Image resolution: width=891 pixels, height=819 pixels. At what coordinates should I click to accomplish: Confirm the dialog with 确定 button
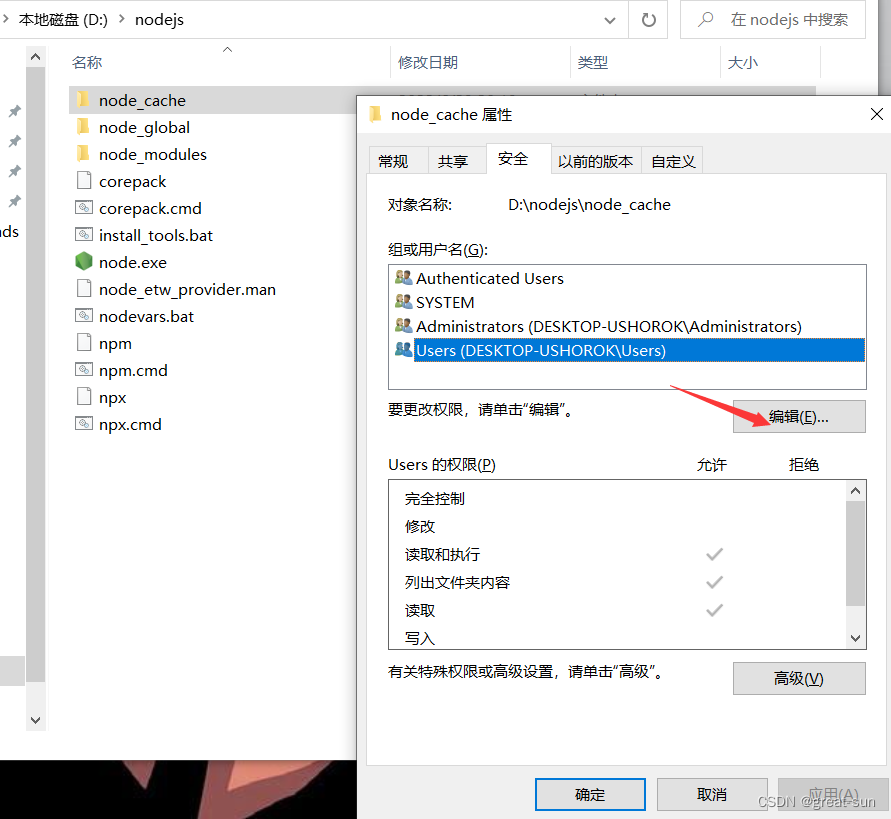click(x=589, y=794)
